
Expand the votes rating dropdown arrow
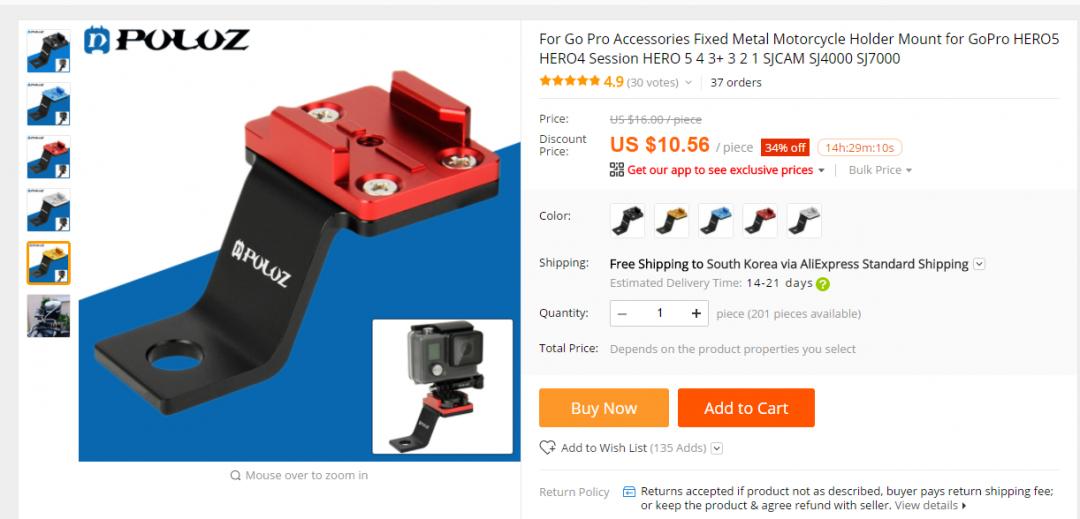pyautogui.click(x=687, y=83)
